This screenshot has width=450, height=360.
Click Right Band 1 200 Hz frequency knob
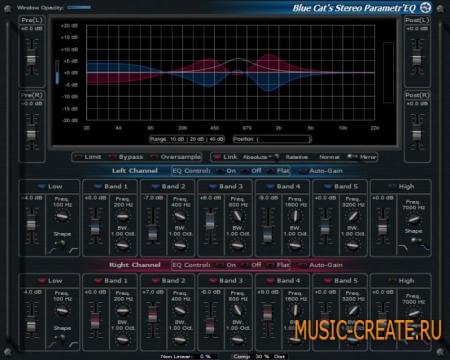[x=123, y=311]
